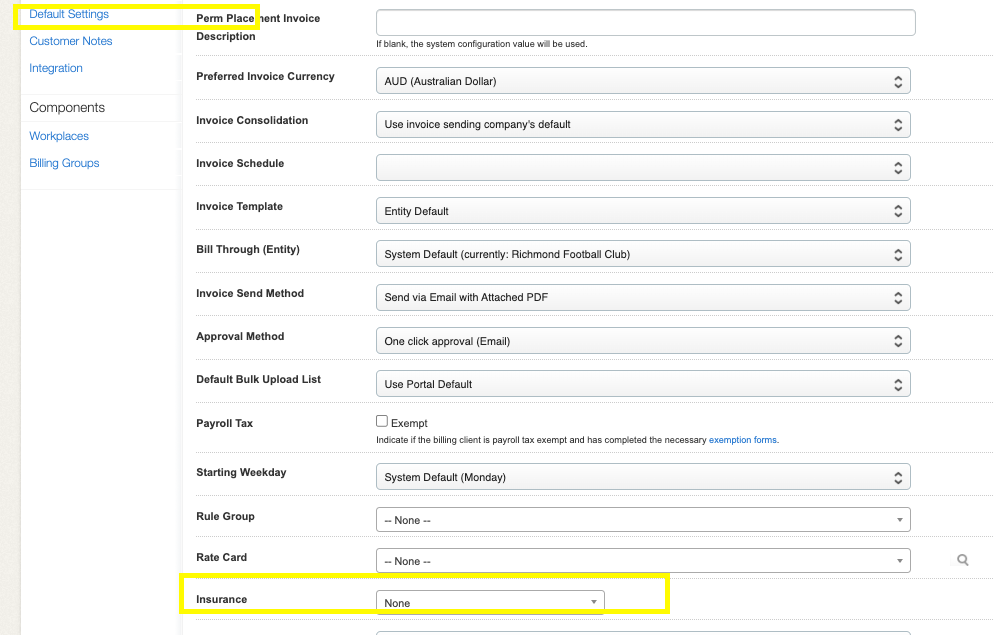Open the Approval Method dropdown
Screen dimensions: 993x635
(x=643, y=341)
